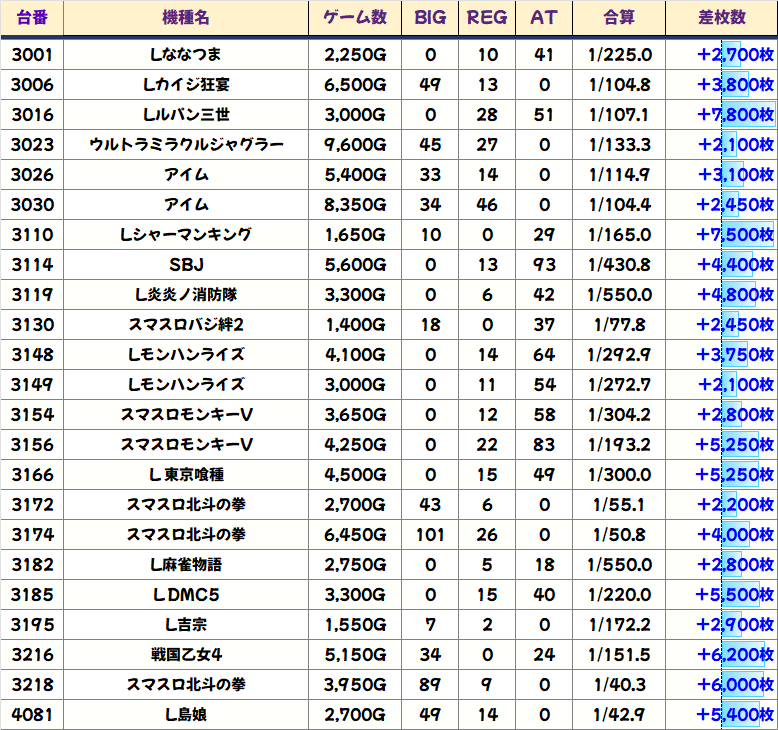Click the ゲーム数 column header
Image resolution: width=778 pixels, height=730 pixels.
click(x=355, y=18)
